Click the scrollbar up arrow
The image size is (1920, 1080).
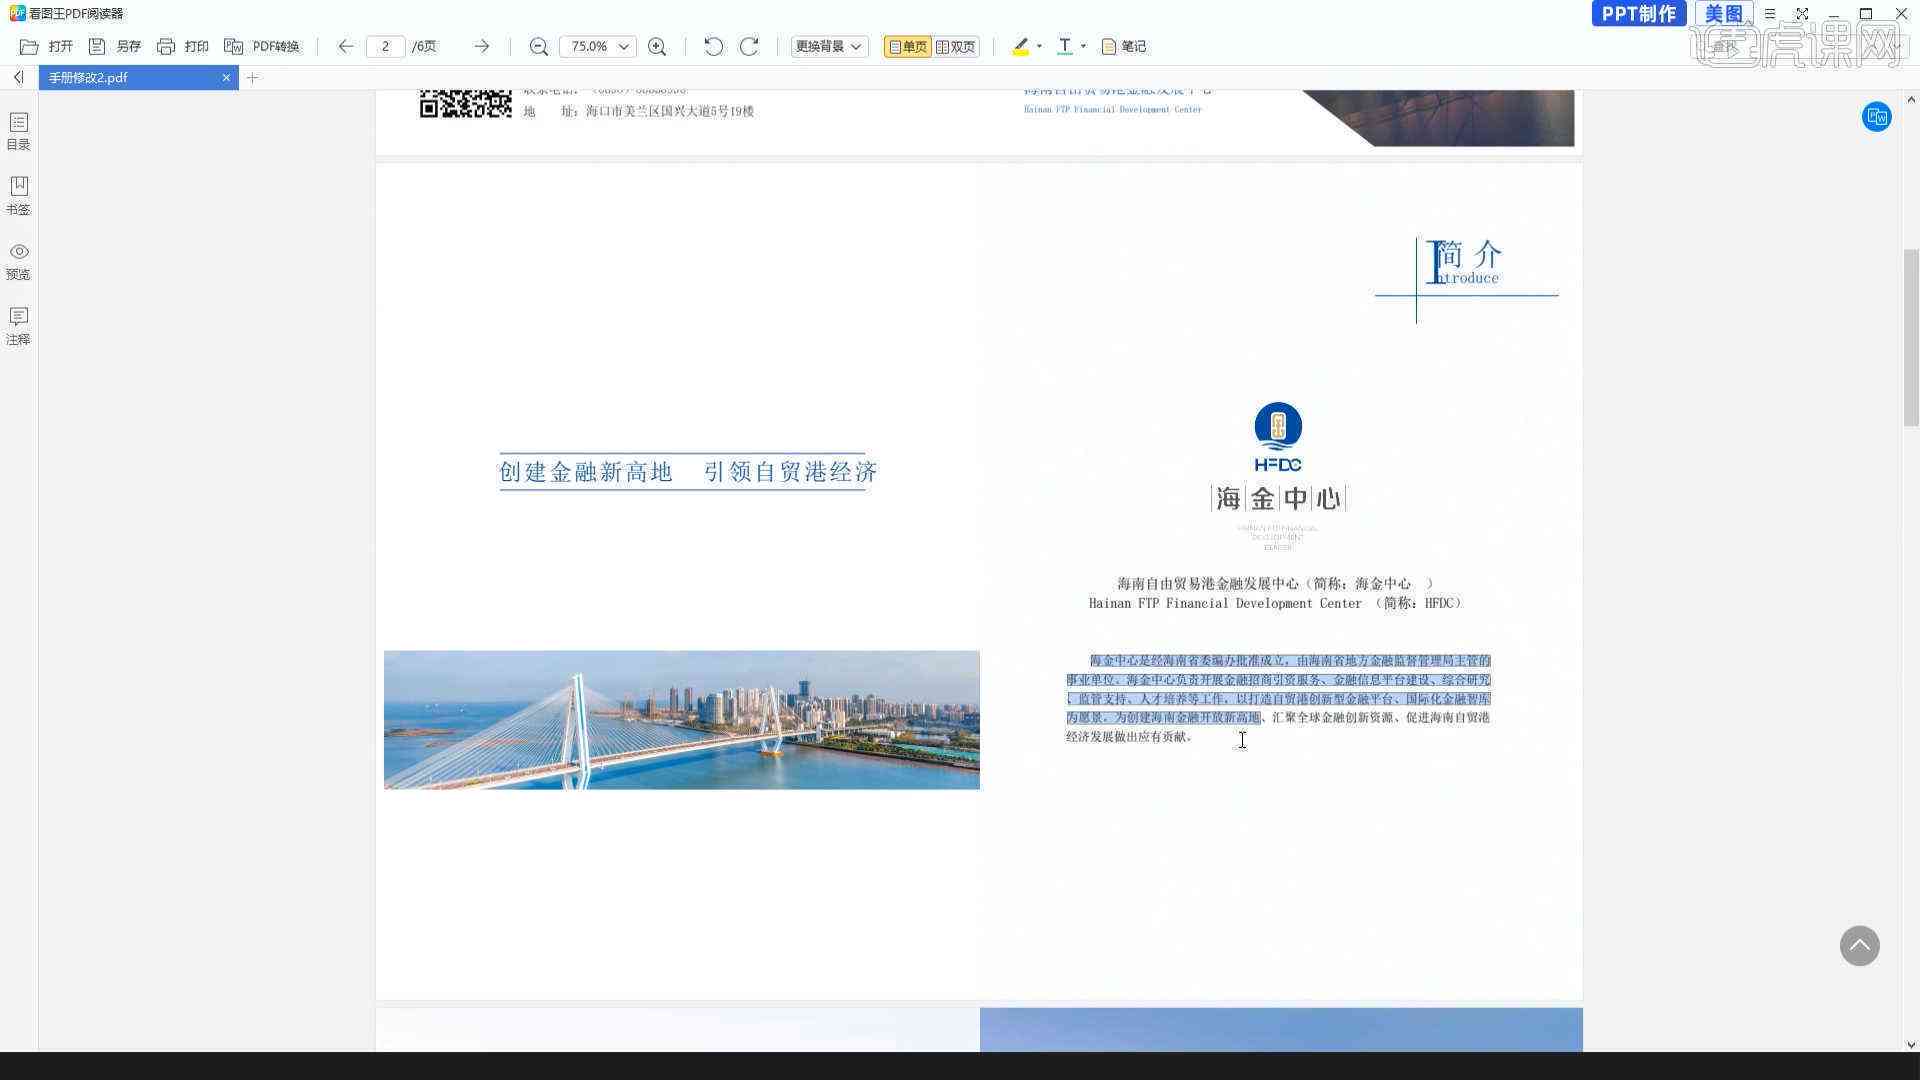click(1911, 99)
